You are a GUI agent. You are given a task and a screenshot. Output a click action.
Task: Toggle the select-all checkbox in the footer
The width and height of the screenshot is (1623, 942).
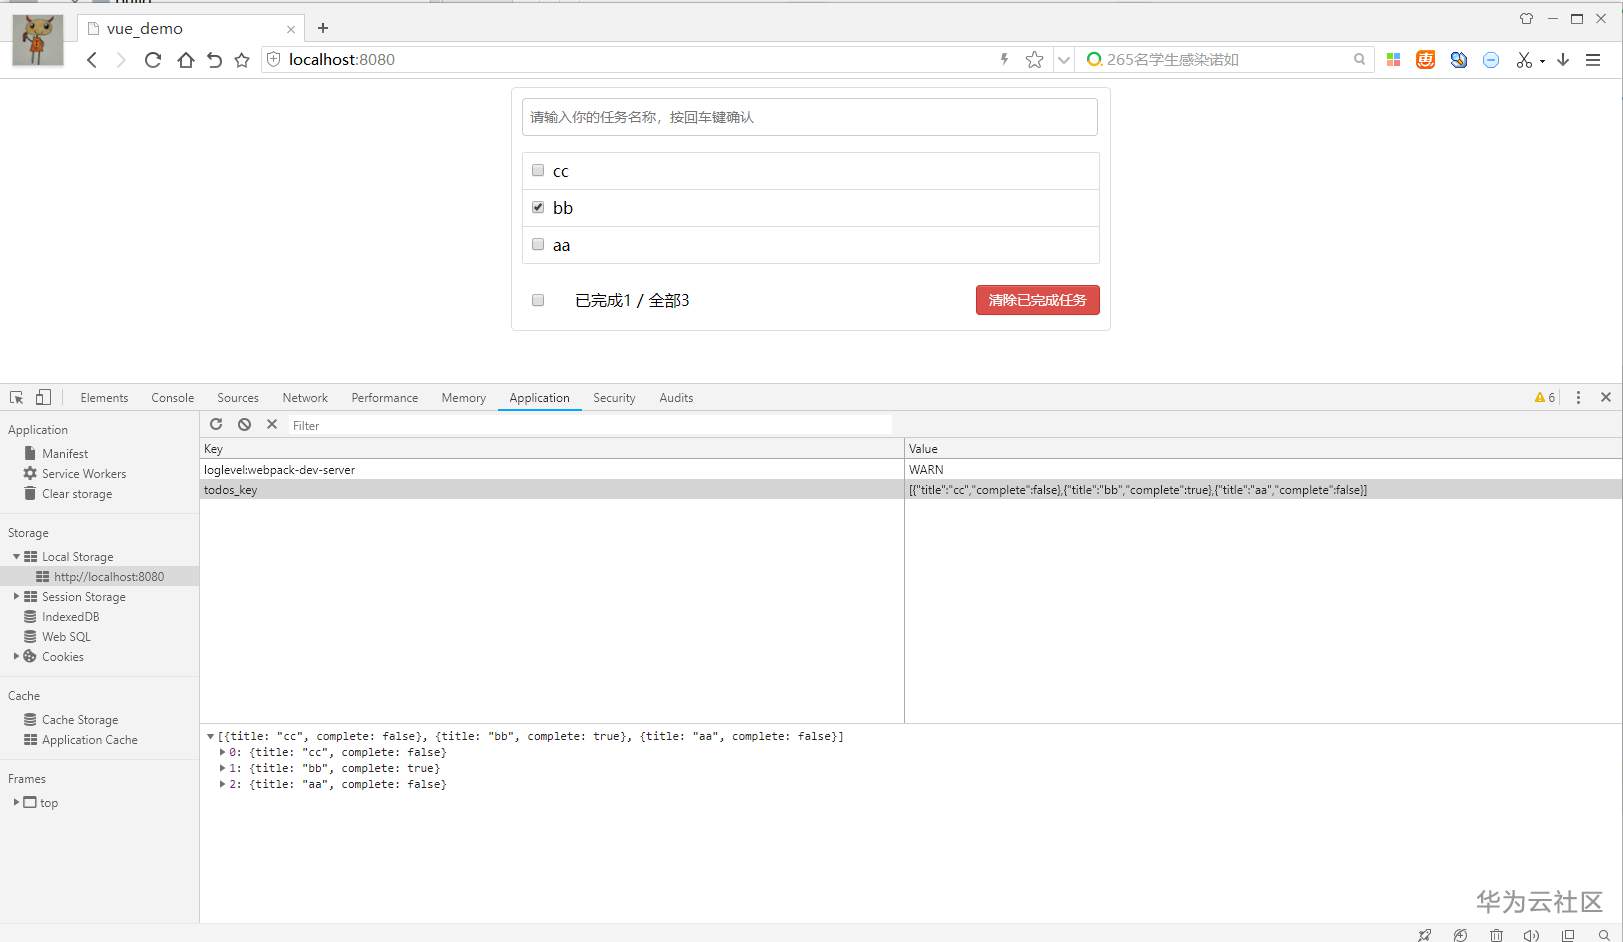pyautogui.click(x=538, y=300)
